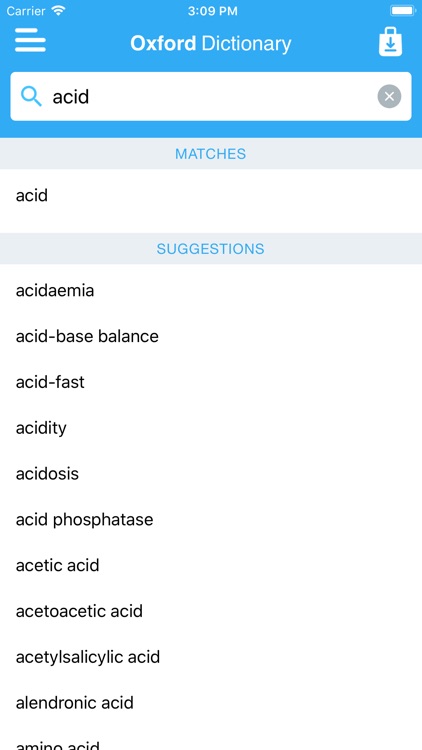Select the acidaemia suggestion

click(211, 290)
